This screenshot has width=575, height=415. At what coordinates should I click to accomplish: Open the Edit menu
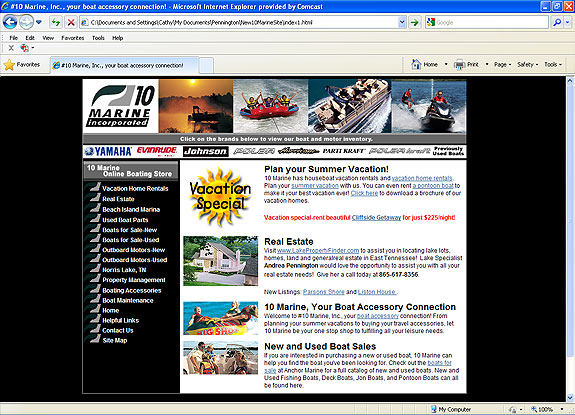tap(30, 38)
